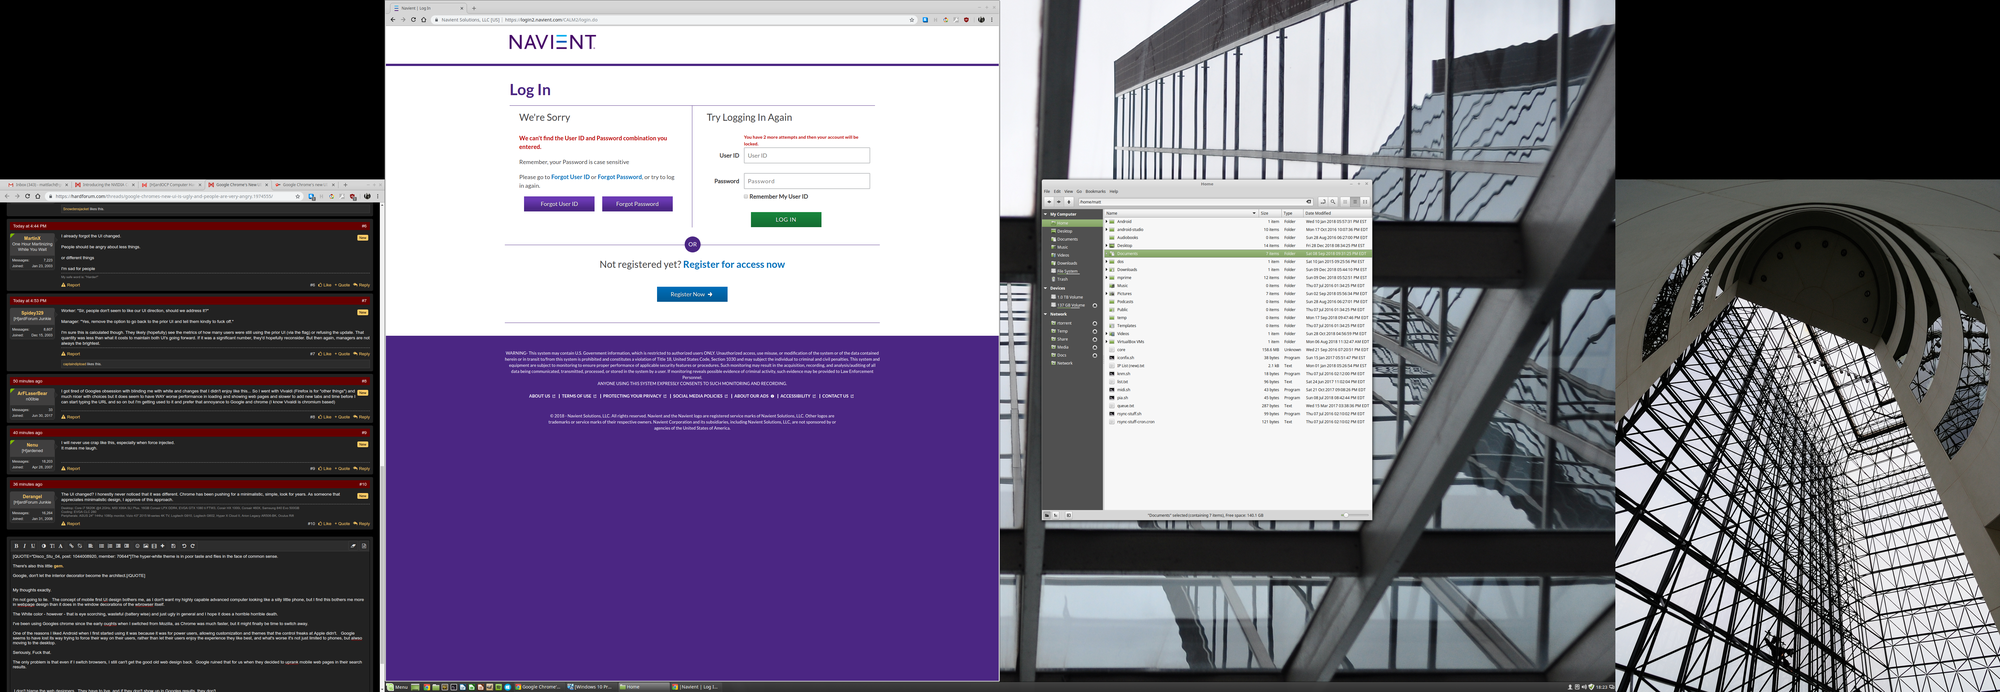Switch file manager to list view
Image resolution: width=2000 pixels, height=692 pixels.
click(1355, 202)
